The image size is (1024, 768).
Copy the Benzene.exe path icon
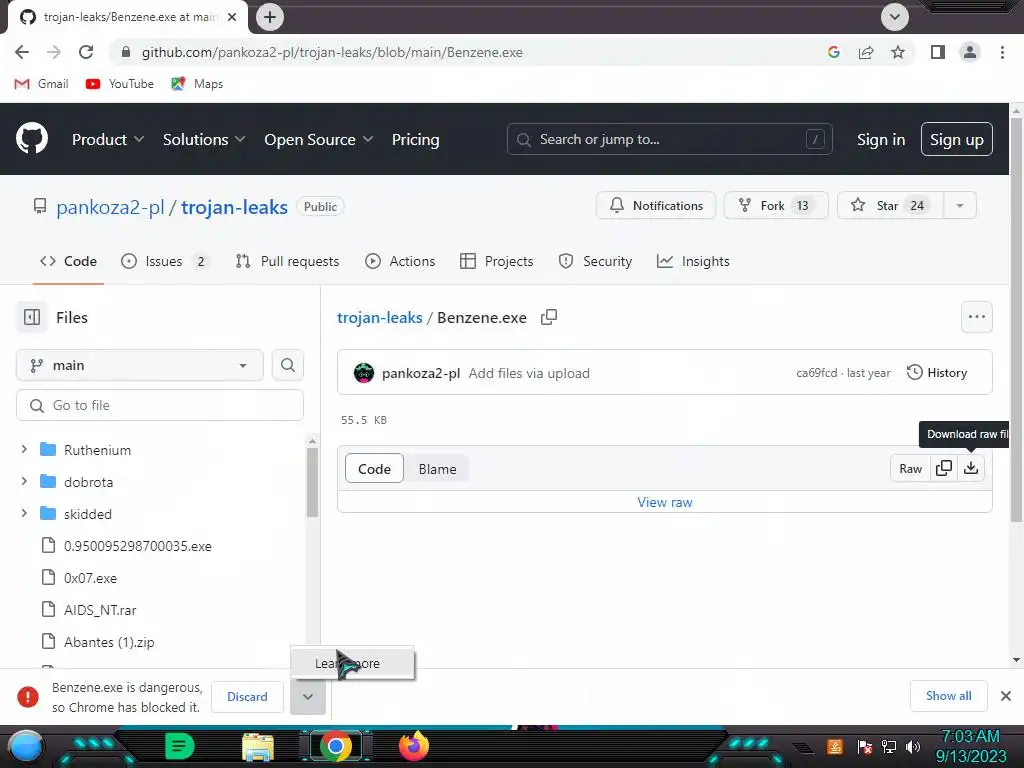point(549,317)
